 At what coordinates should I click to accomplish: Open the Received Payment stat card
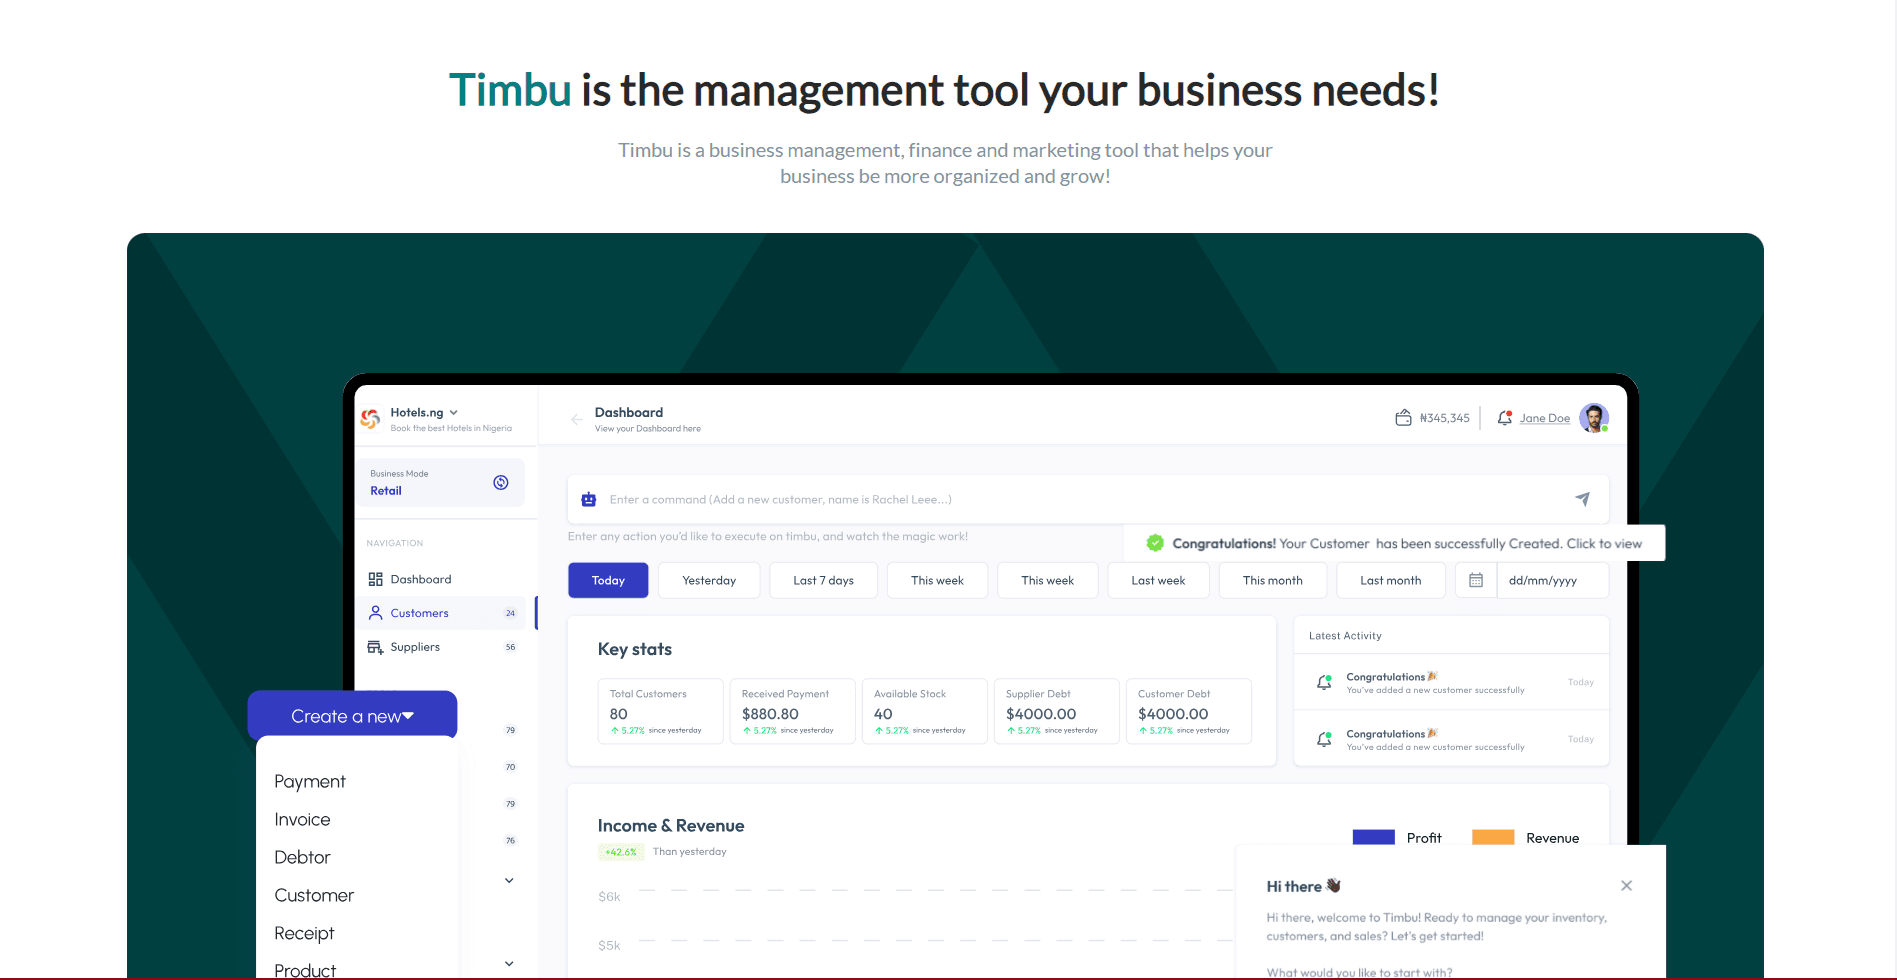(793, 711)
